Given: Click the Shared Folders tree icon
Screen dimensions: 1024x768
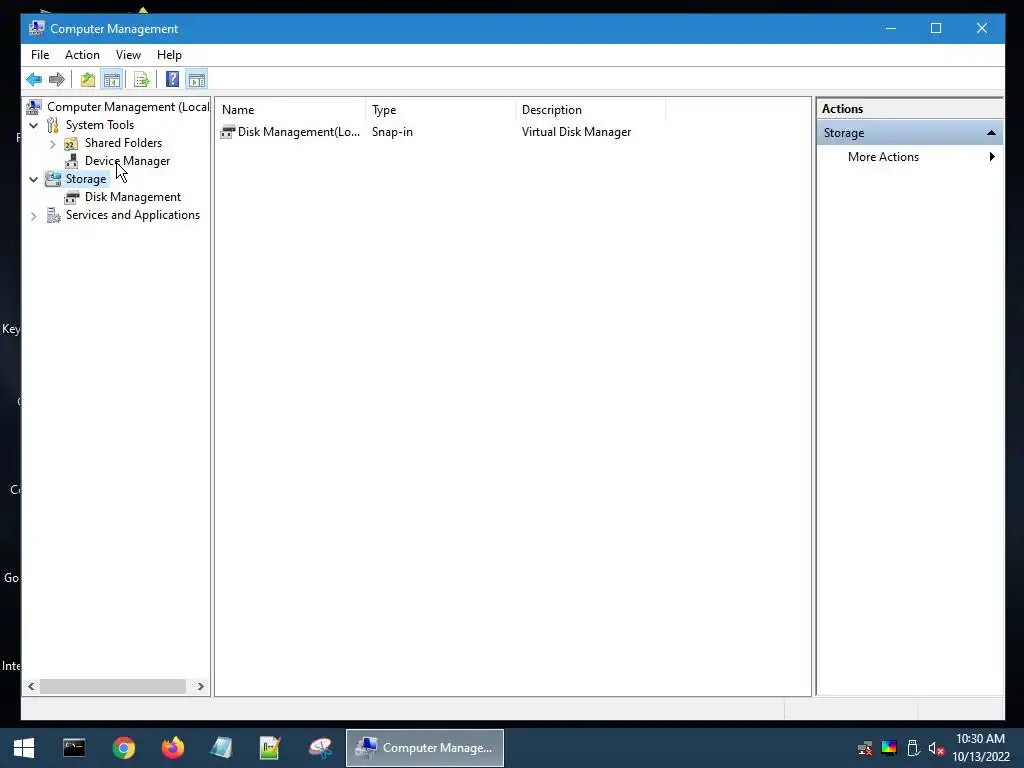Looking at the screenshot, I should point(71,143).
